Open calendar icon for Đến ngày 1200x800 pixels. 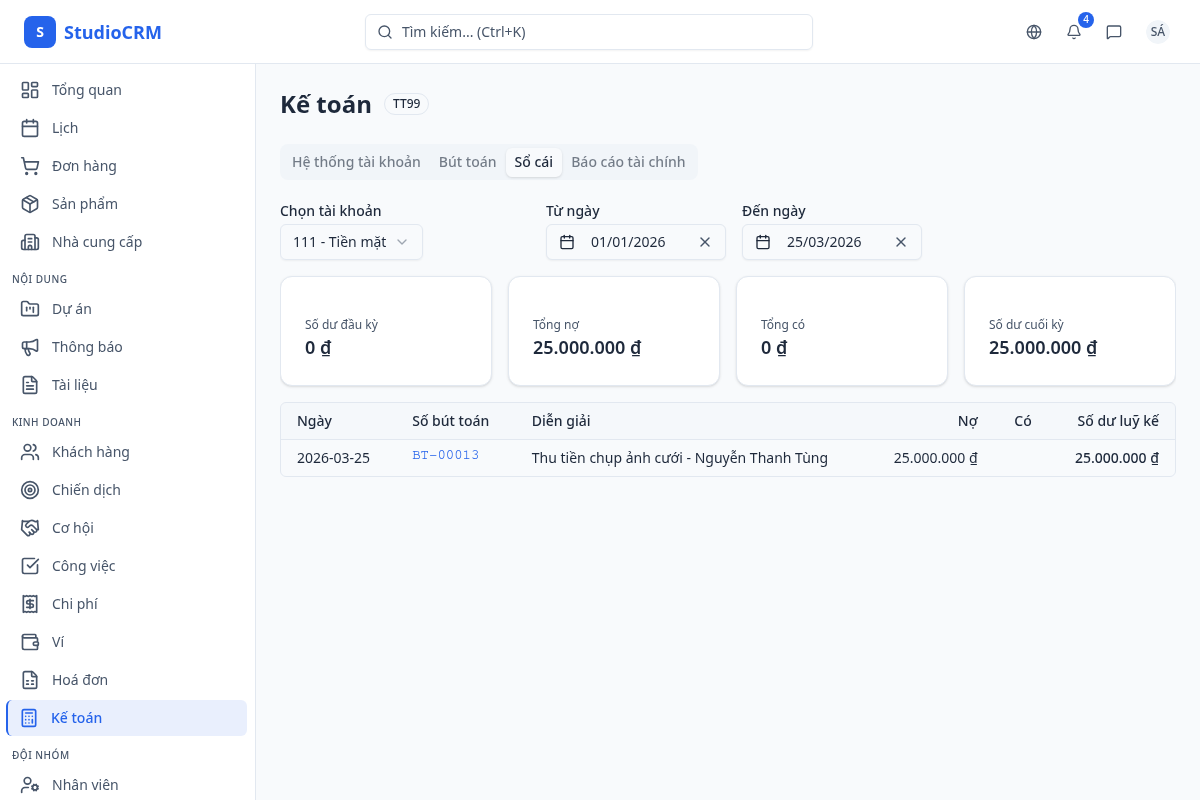click(x=763, y=242)
